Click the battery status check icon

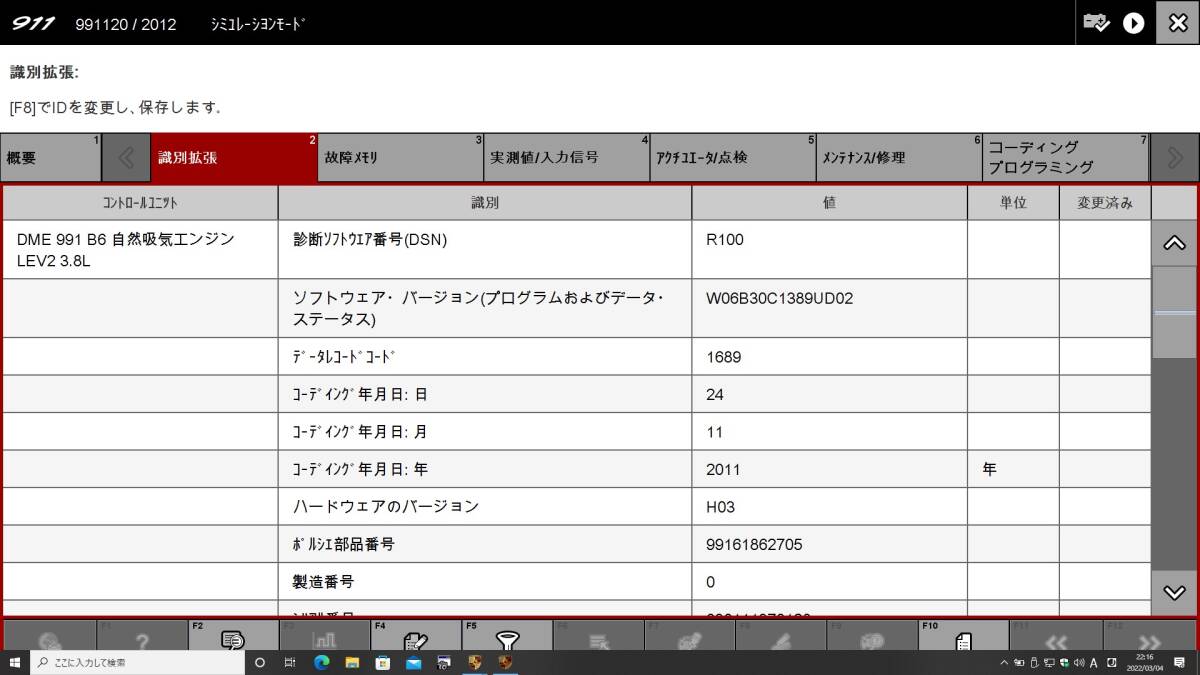point(1097,22)
